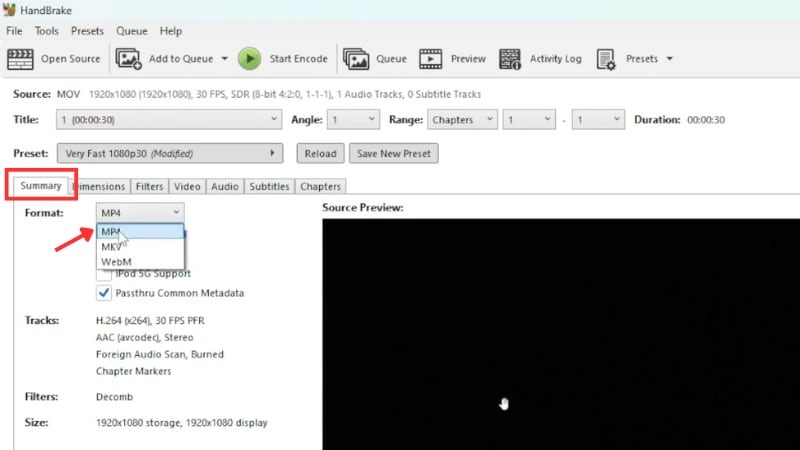The width and height of the screenshot is (800, 450).
Task: Click the Preview film strip icon
Action: click(x=431, y=59)
